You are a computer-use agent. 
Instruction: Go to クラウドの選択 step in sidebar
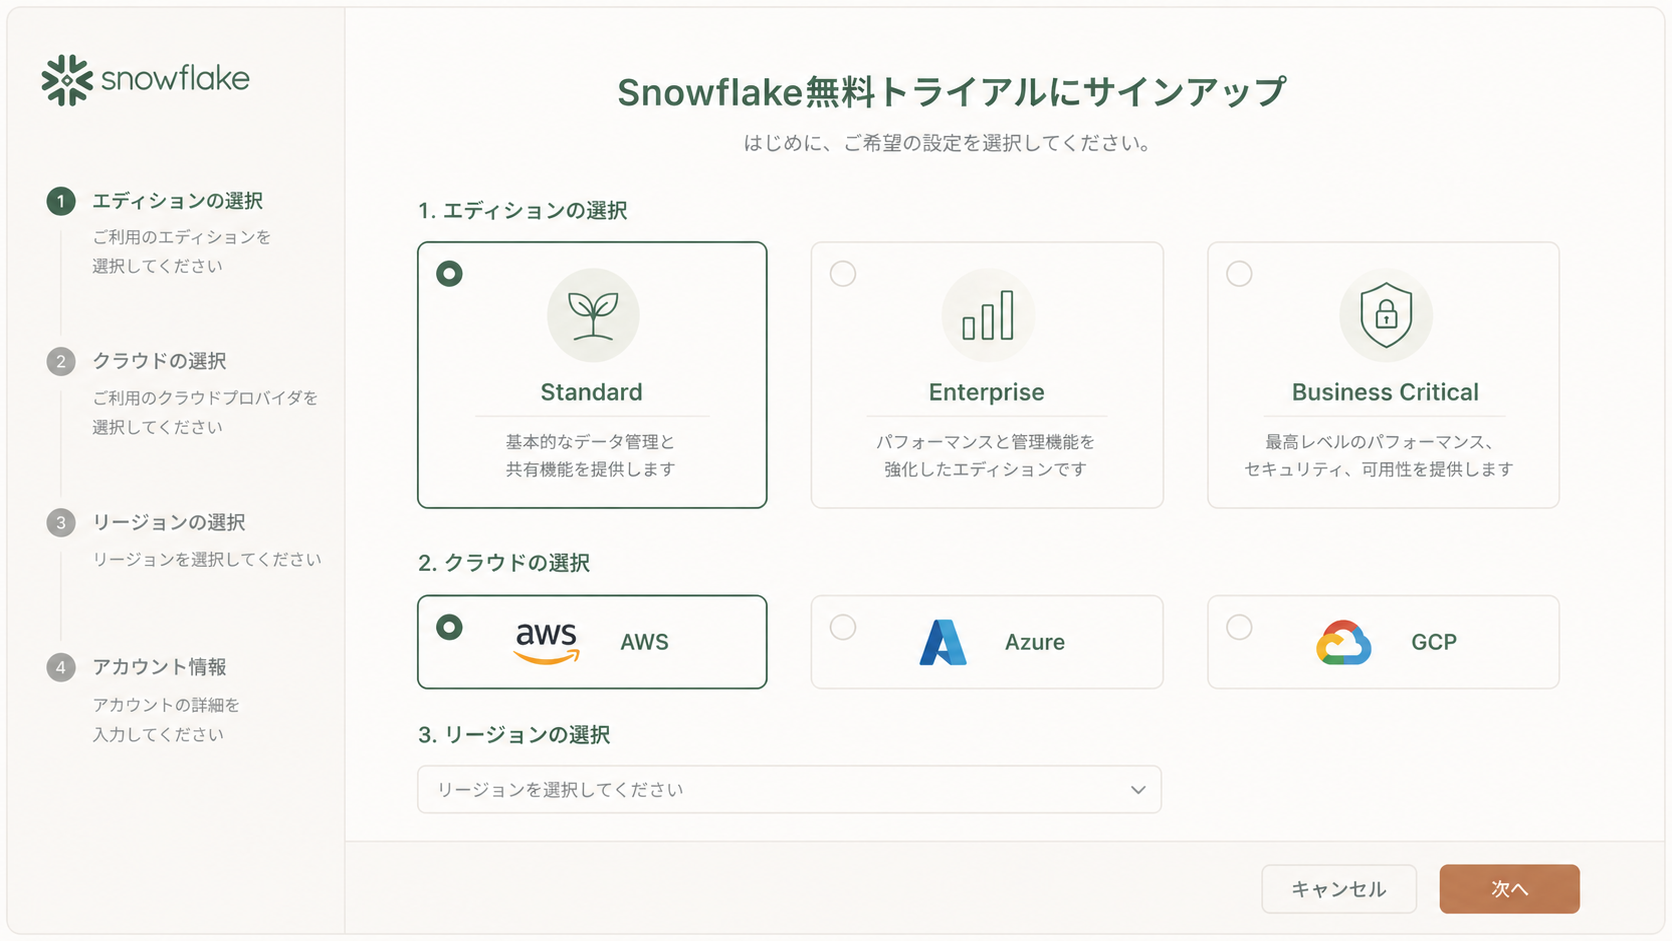pos(159,361)
